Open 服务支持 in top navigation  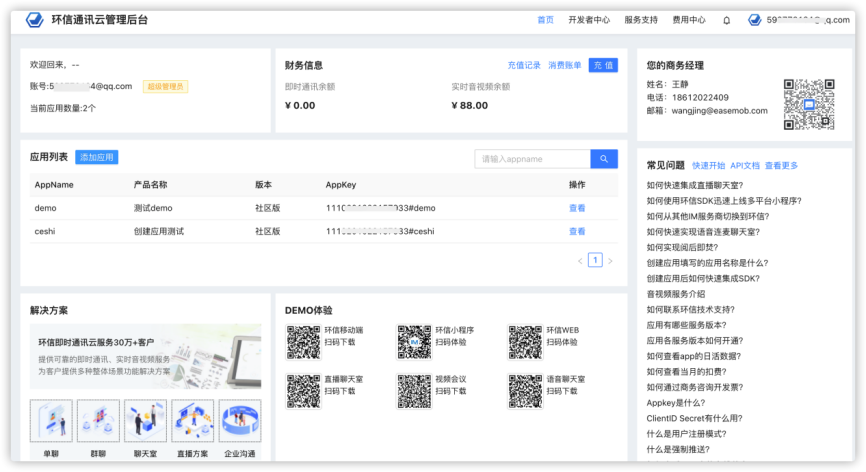pos(641,20)
